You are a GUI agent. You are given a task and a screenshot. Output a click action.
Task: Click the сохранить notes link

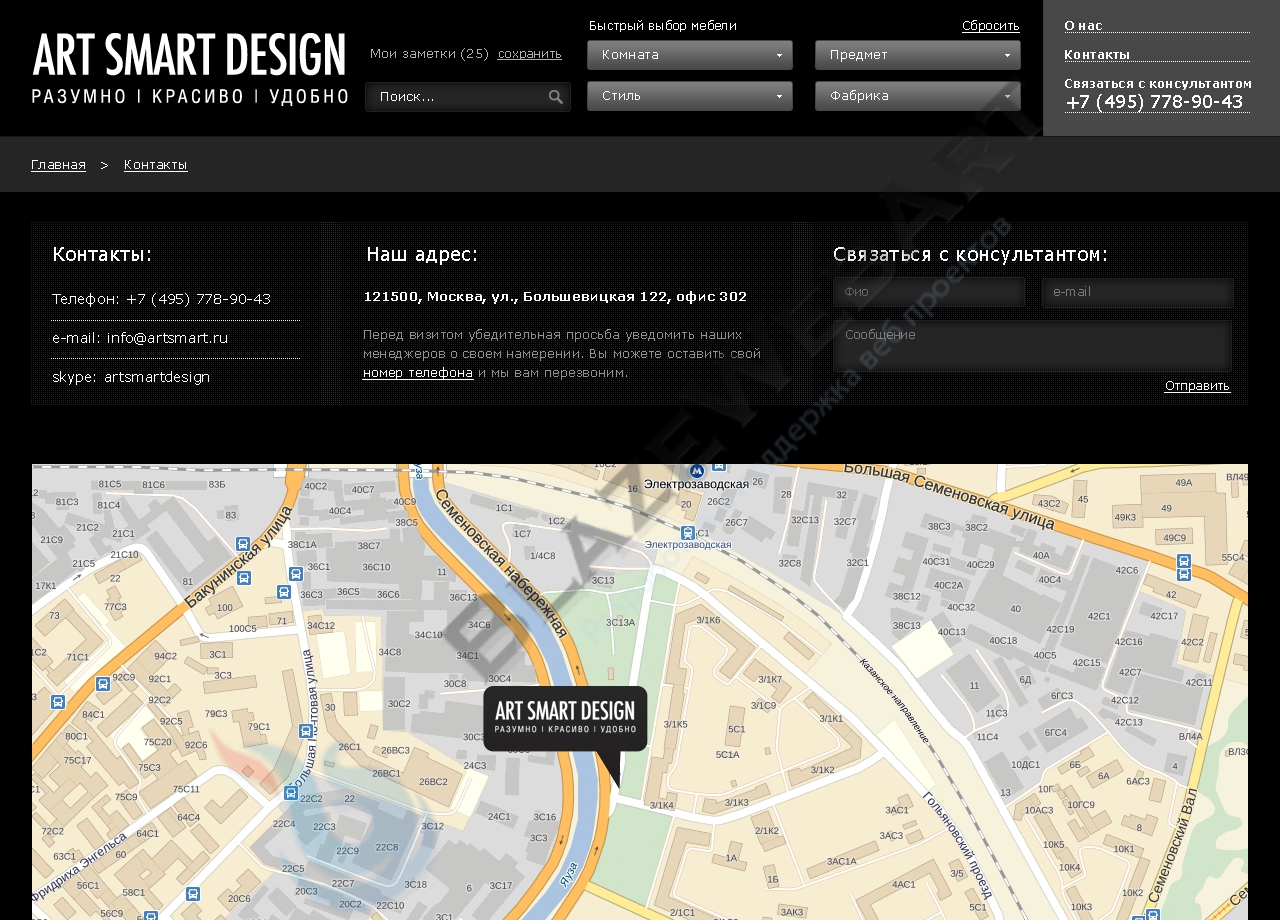(x=529, y=54)
